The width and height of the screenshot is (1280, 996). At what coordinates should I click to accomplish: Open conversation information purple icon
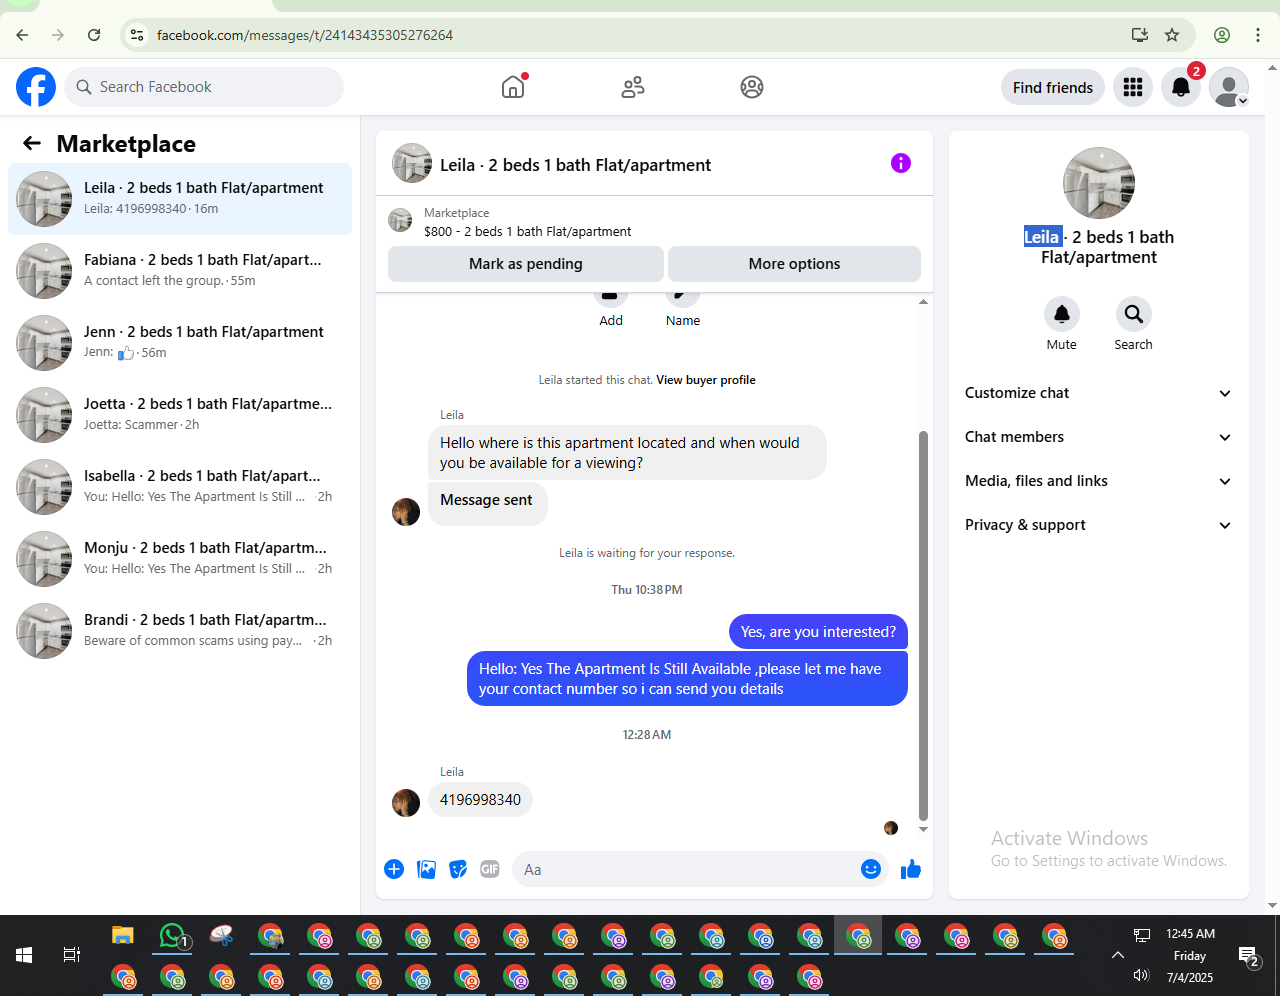click(901, 163)
